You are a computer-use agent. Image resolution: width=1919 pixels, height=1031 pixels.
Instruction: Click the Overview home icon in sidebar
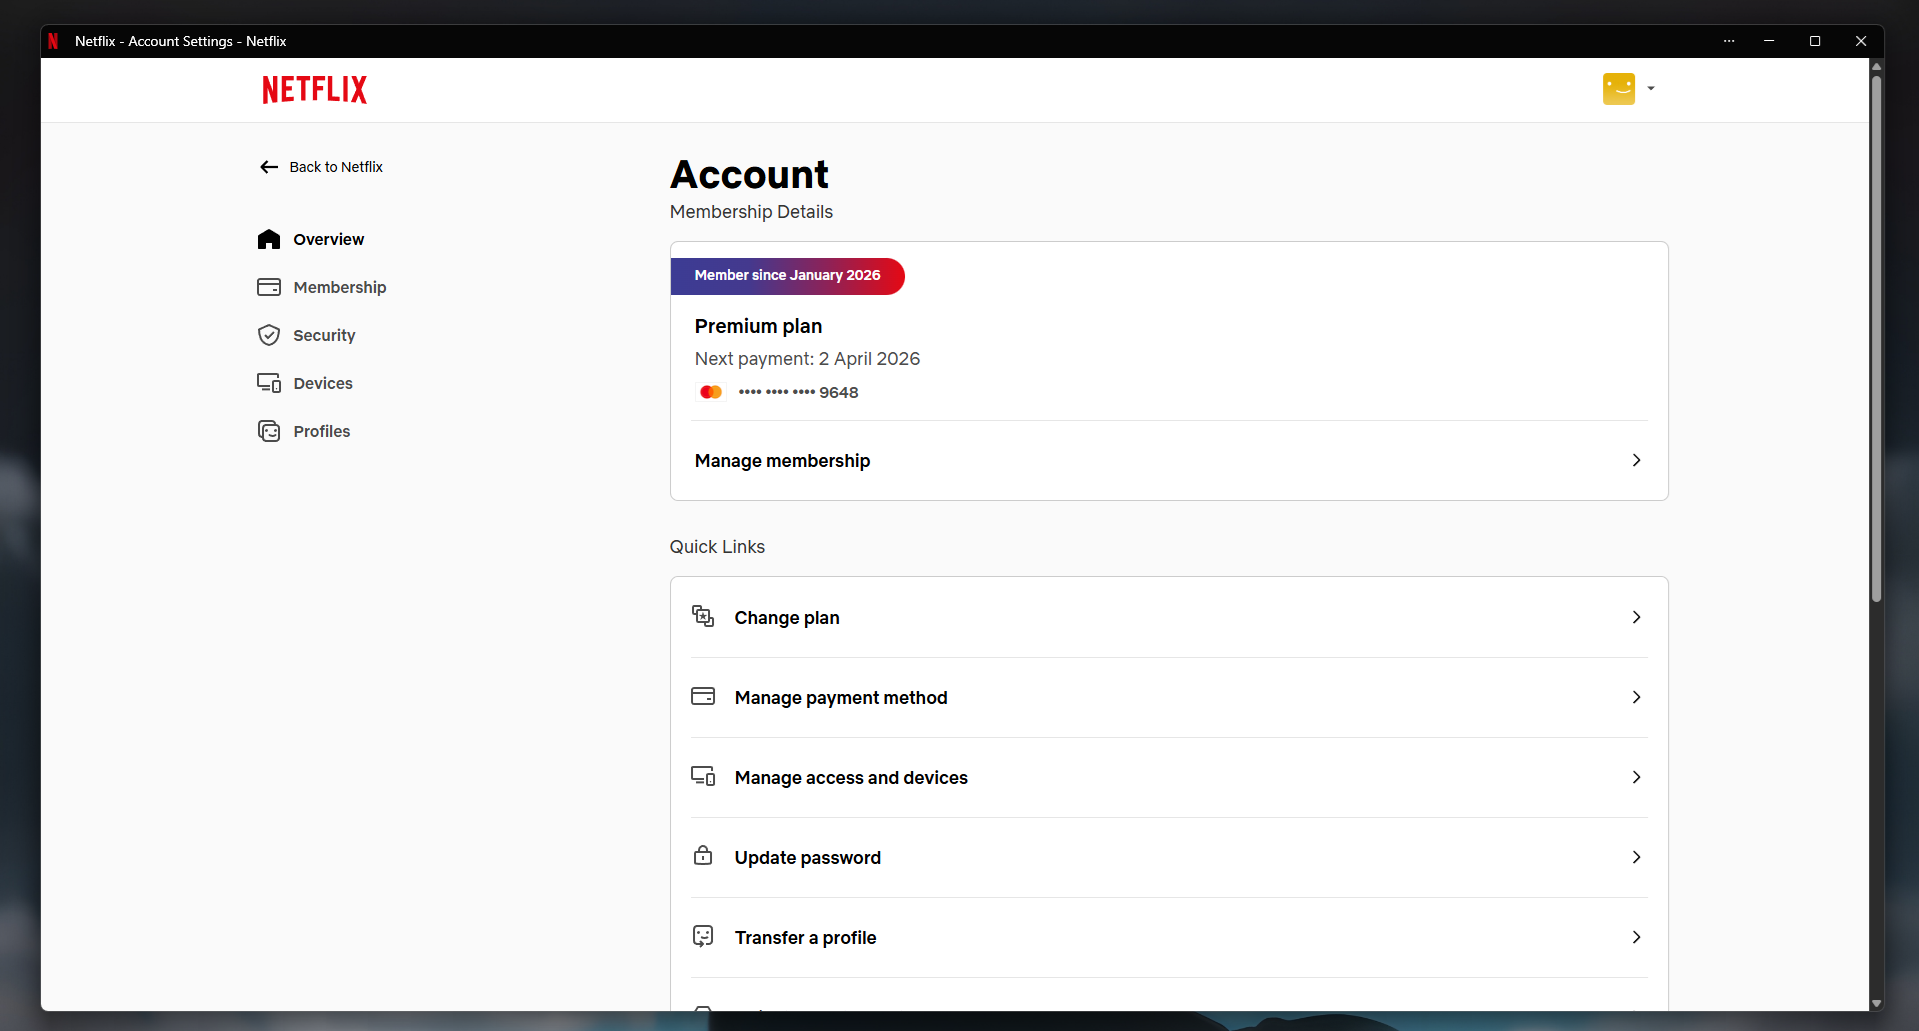[269, 240]
